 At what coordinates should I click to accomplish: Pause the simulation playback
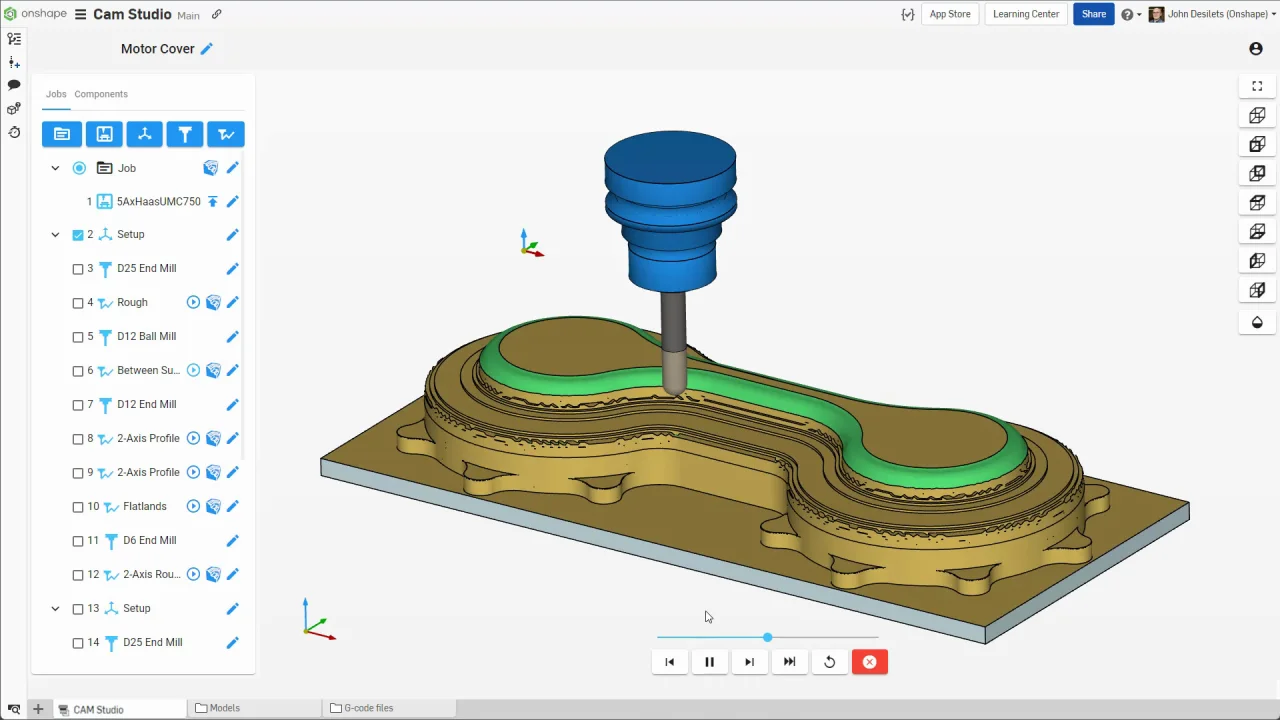tap(710, 662)
